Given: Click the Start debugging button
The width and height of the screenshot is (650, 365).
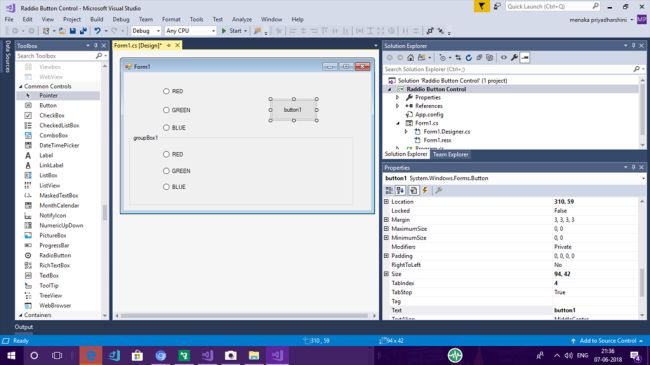Looking at the screenshot, I should (234, 31).
